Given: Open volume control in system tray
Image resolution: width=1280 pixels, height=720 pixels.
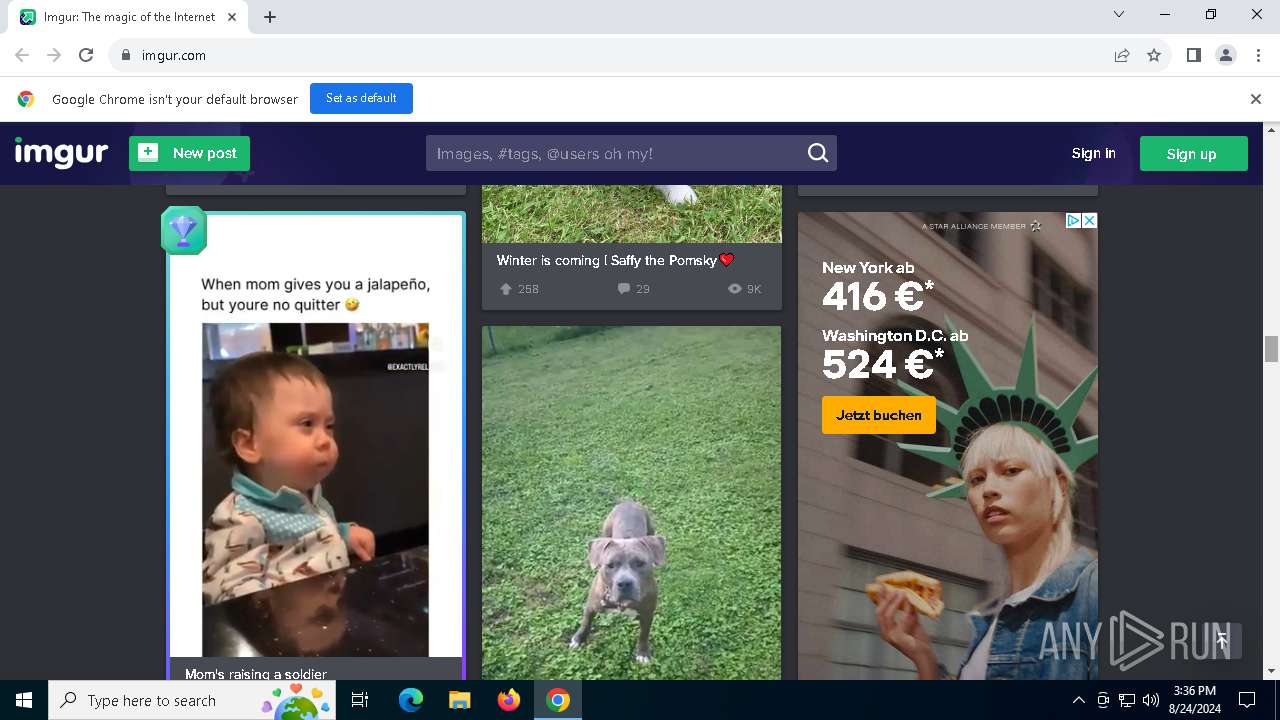Looking at the screenshot, I should 1151,700.
